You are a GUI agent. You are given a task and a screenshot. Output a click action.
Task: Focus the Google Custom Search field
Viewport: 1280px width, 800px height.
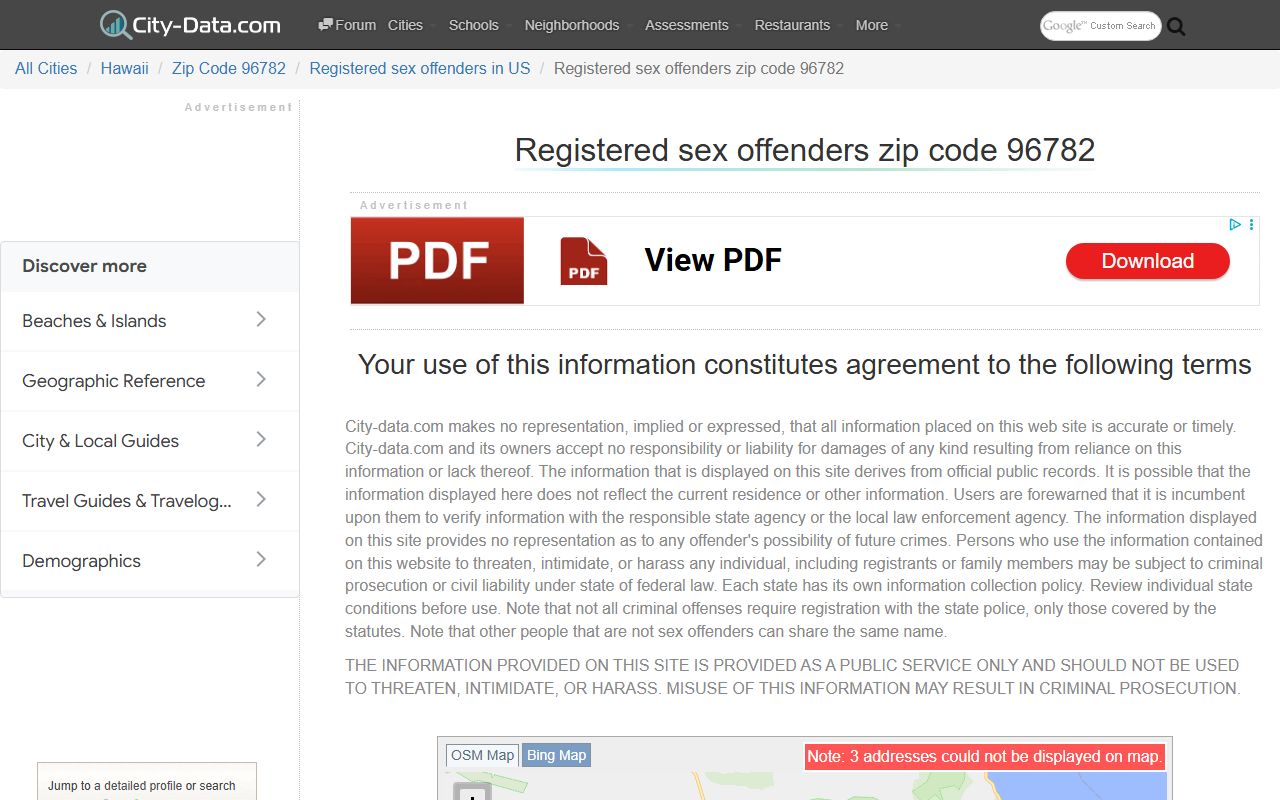tap(1100, 26)
